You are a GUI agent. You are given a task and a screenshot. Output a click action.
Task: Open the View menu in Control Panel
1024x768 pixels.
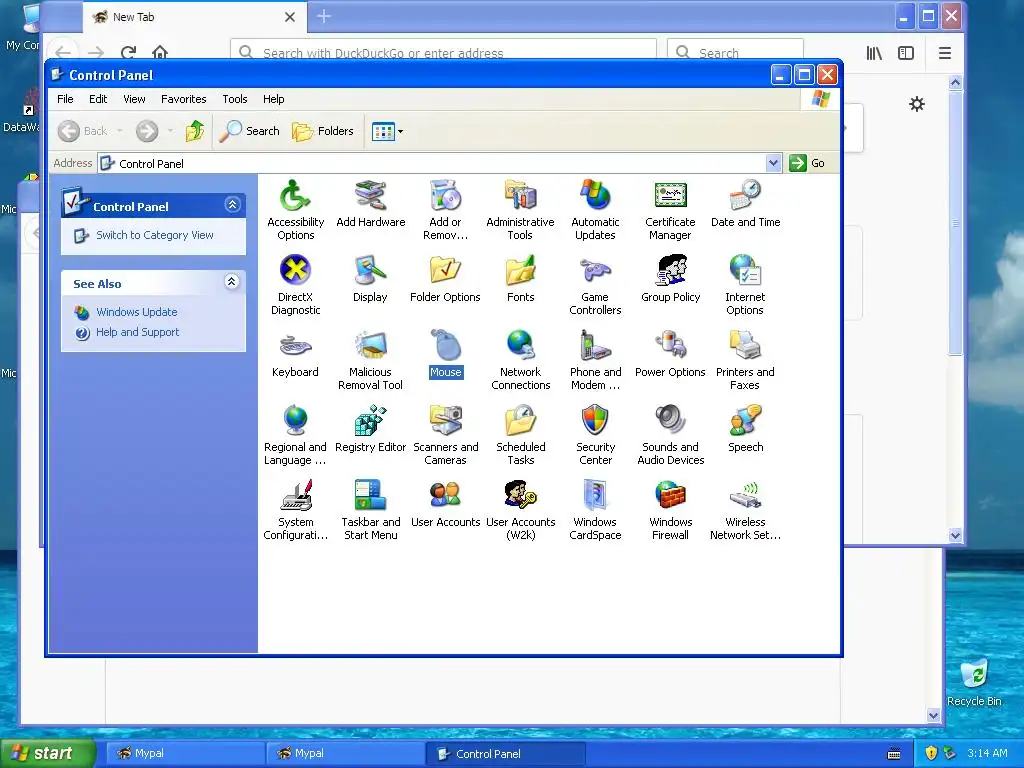pos(135,99)
